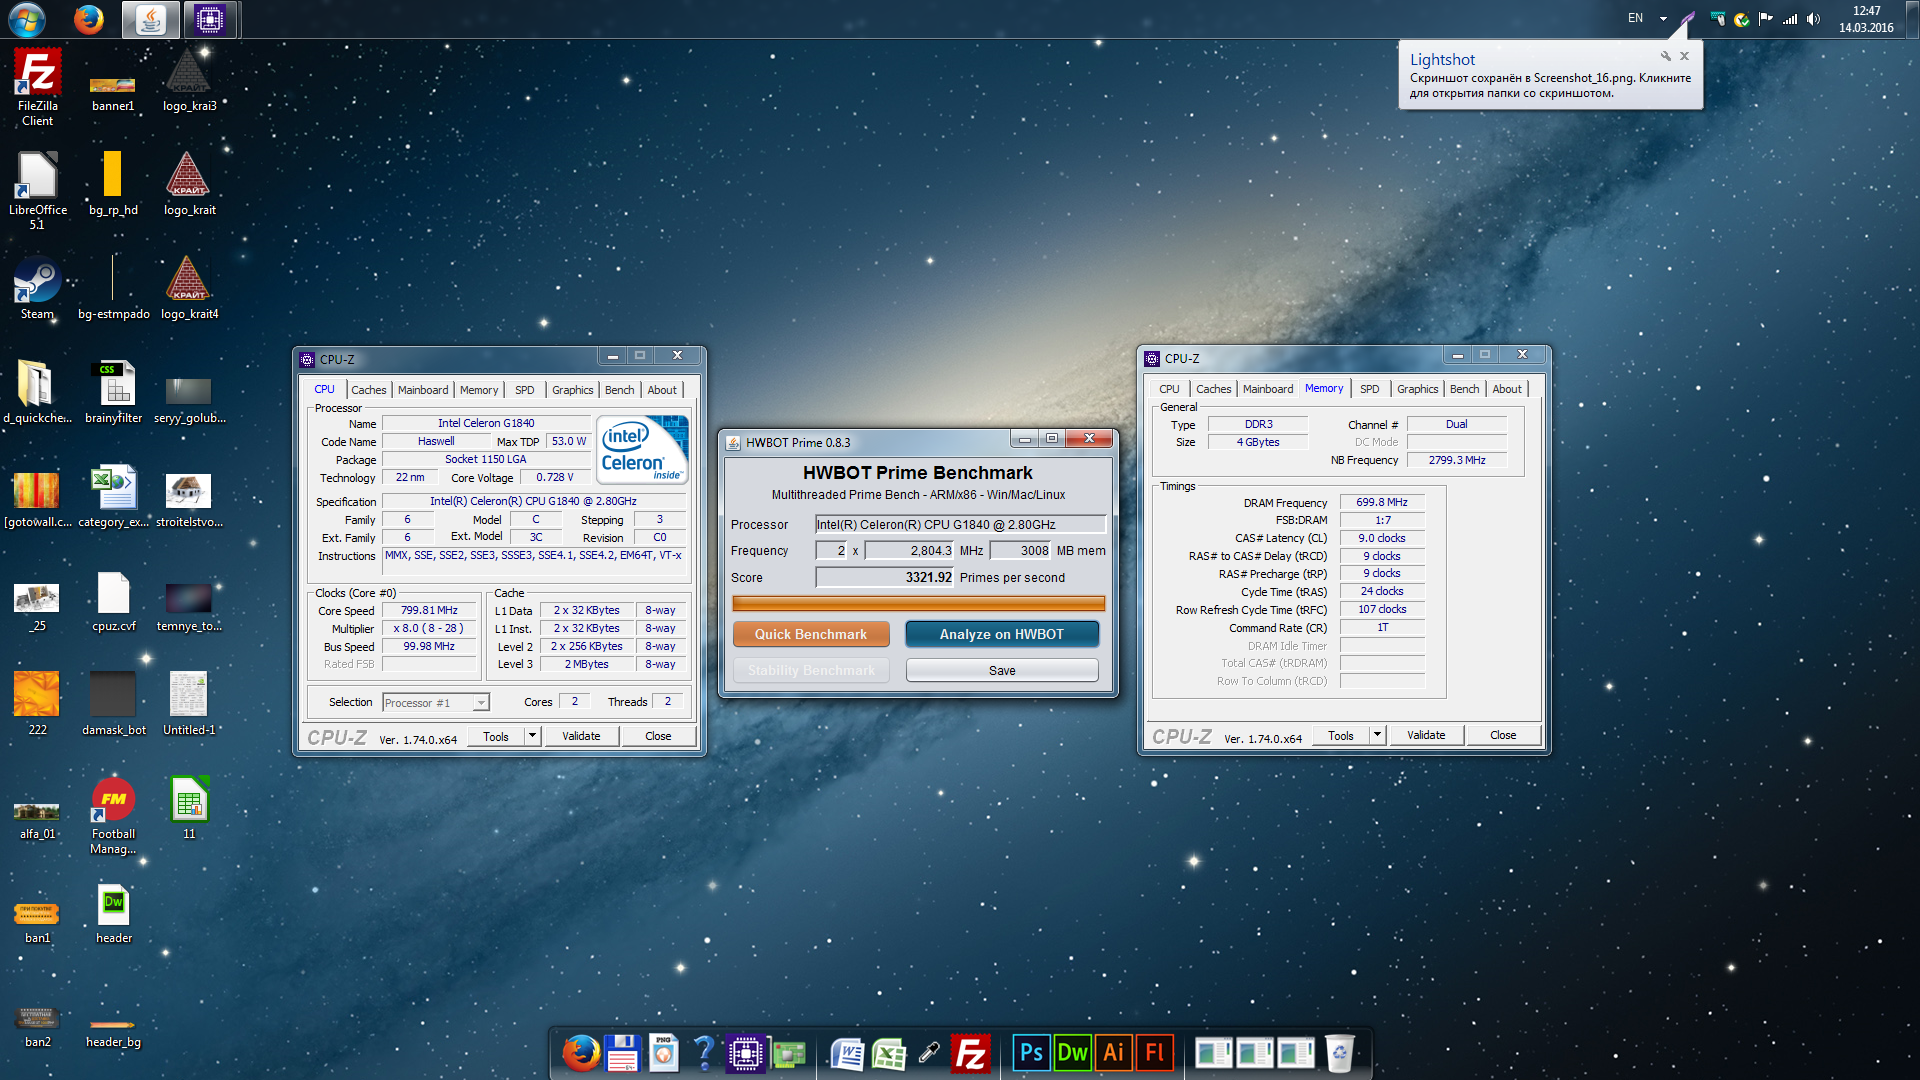Click Close button in Memory CPU-Z window

(x=1503, y=735)
